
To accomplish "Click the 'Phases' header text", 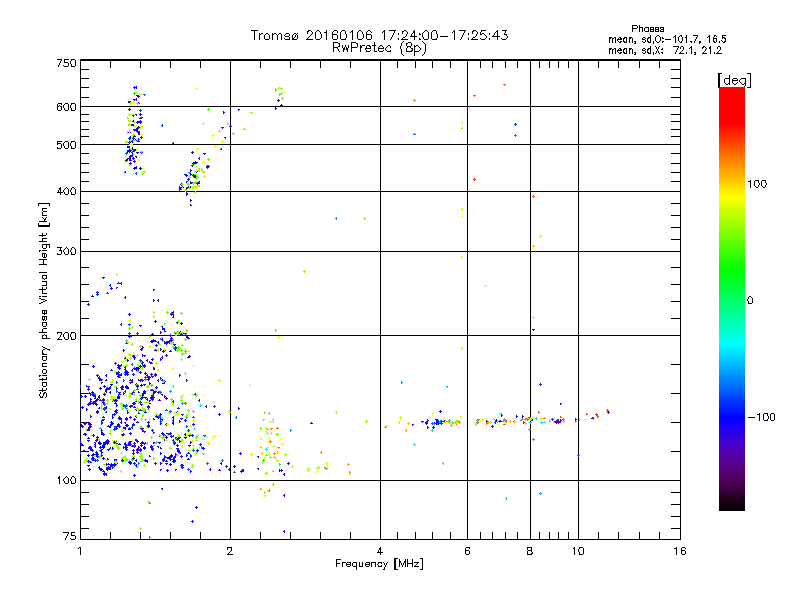I will click(x=647, y=29).
